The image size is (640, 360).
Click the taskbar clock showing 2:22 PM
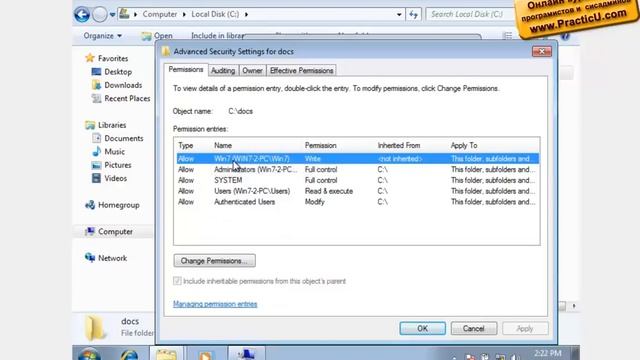click(x=547, y=353)
